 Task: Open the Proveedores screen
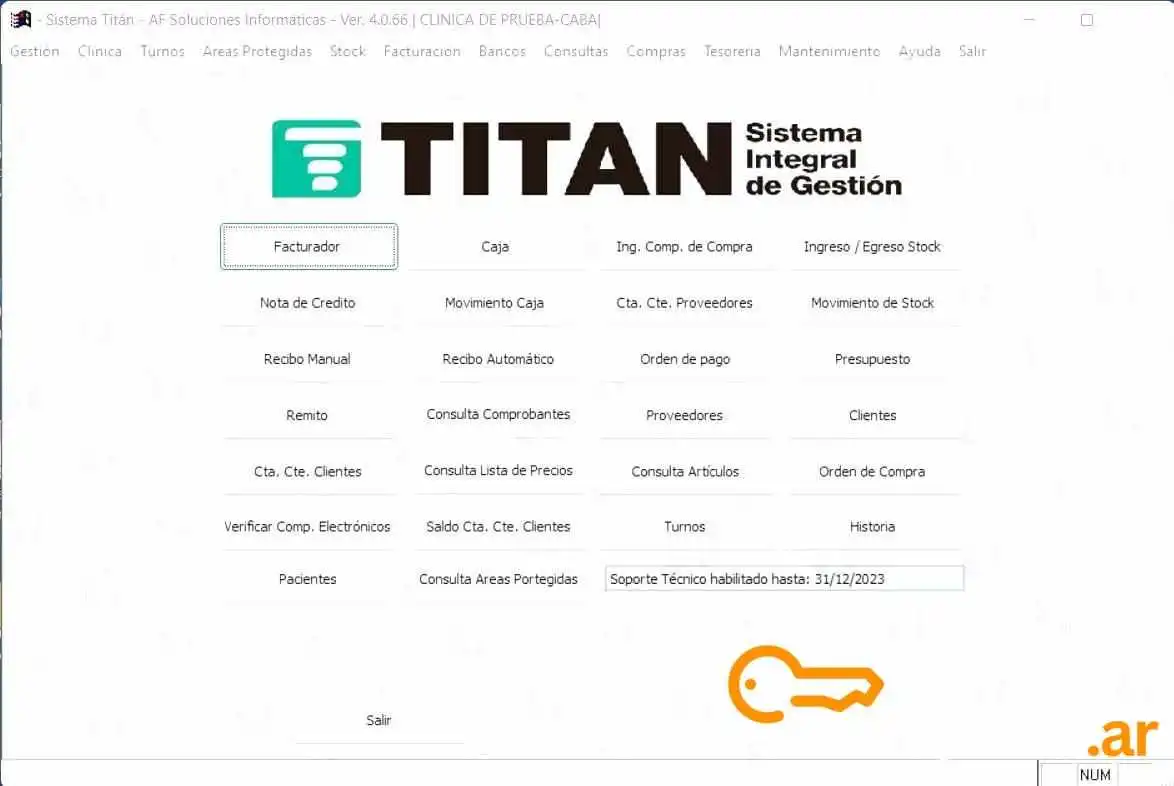click(685, 415)
